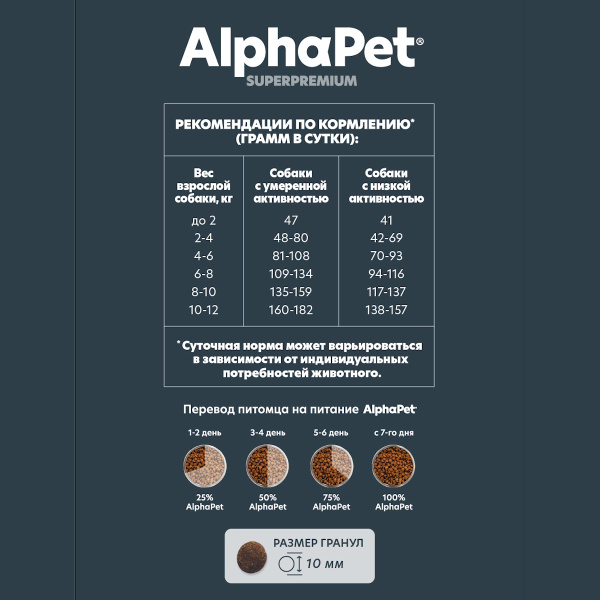Viewport: 600px width, 600px height.
Task: Click the AlphaPet logo at top
Action: [x=302, y=51]
